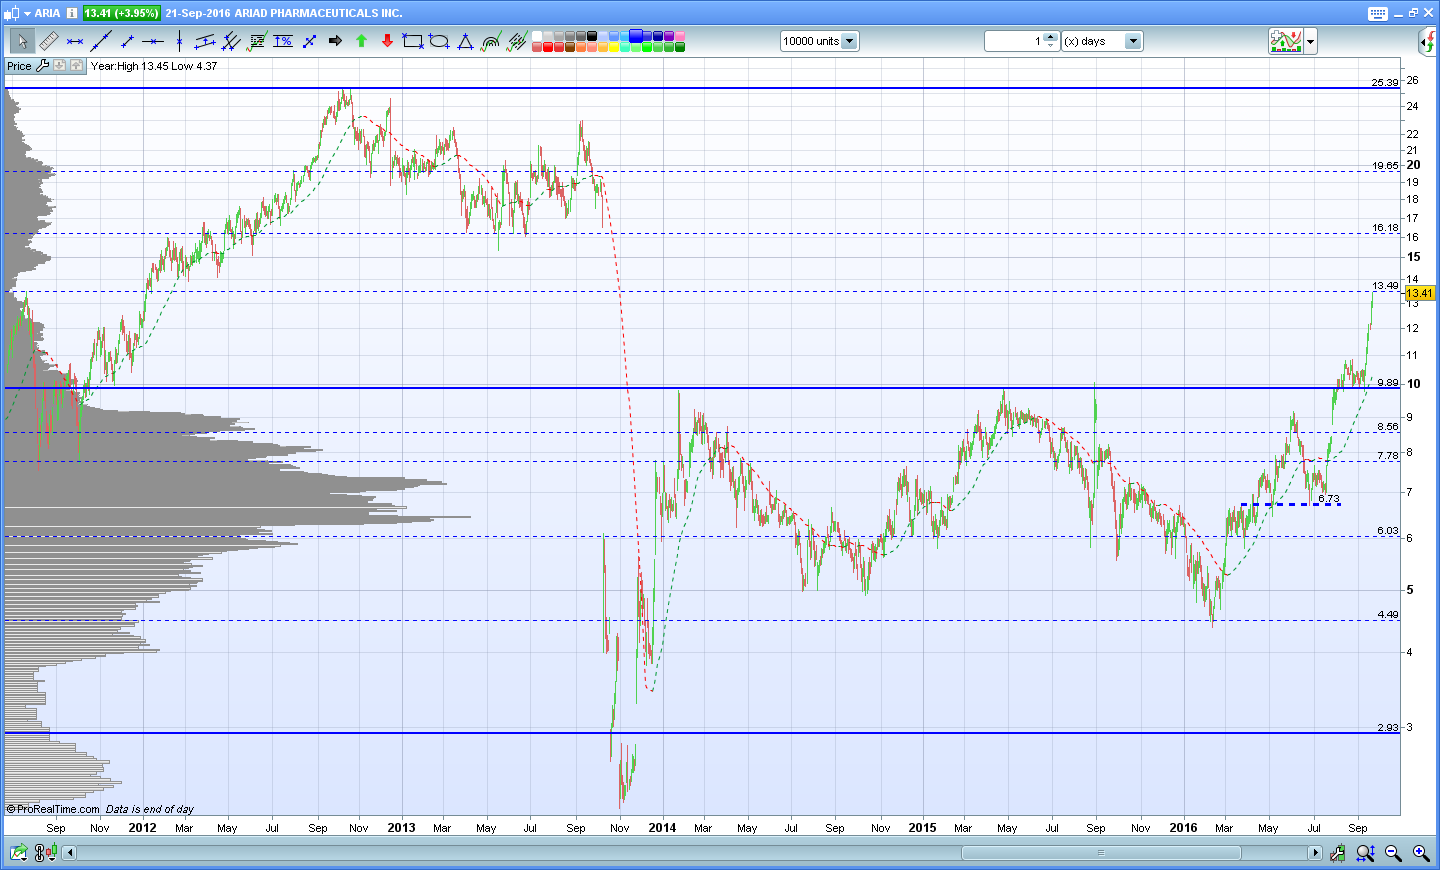Choose the yellow color swatch
Screen dimensions: 1440x870
click(x=614, y=47)
